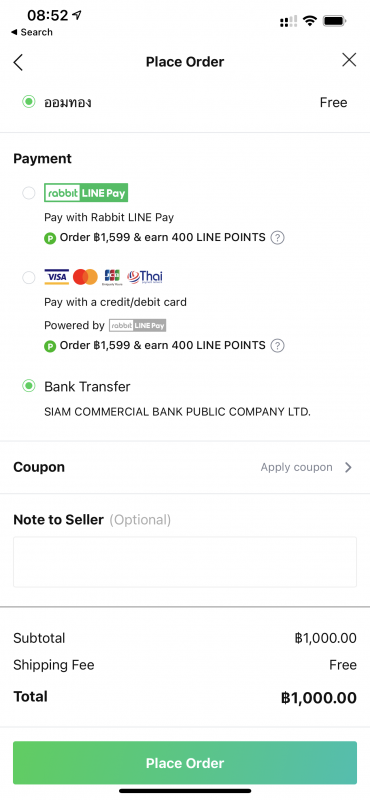The height and width of the screenshot is (800, 370).
Task: Open Apply coupon link
Action: 297,467
